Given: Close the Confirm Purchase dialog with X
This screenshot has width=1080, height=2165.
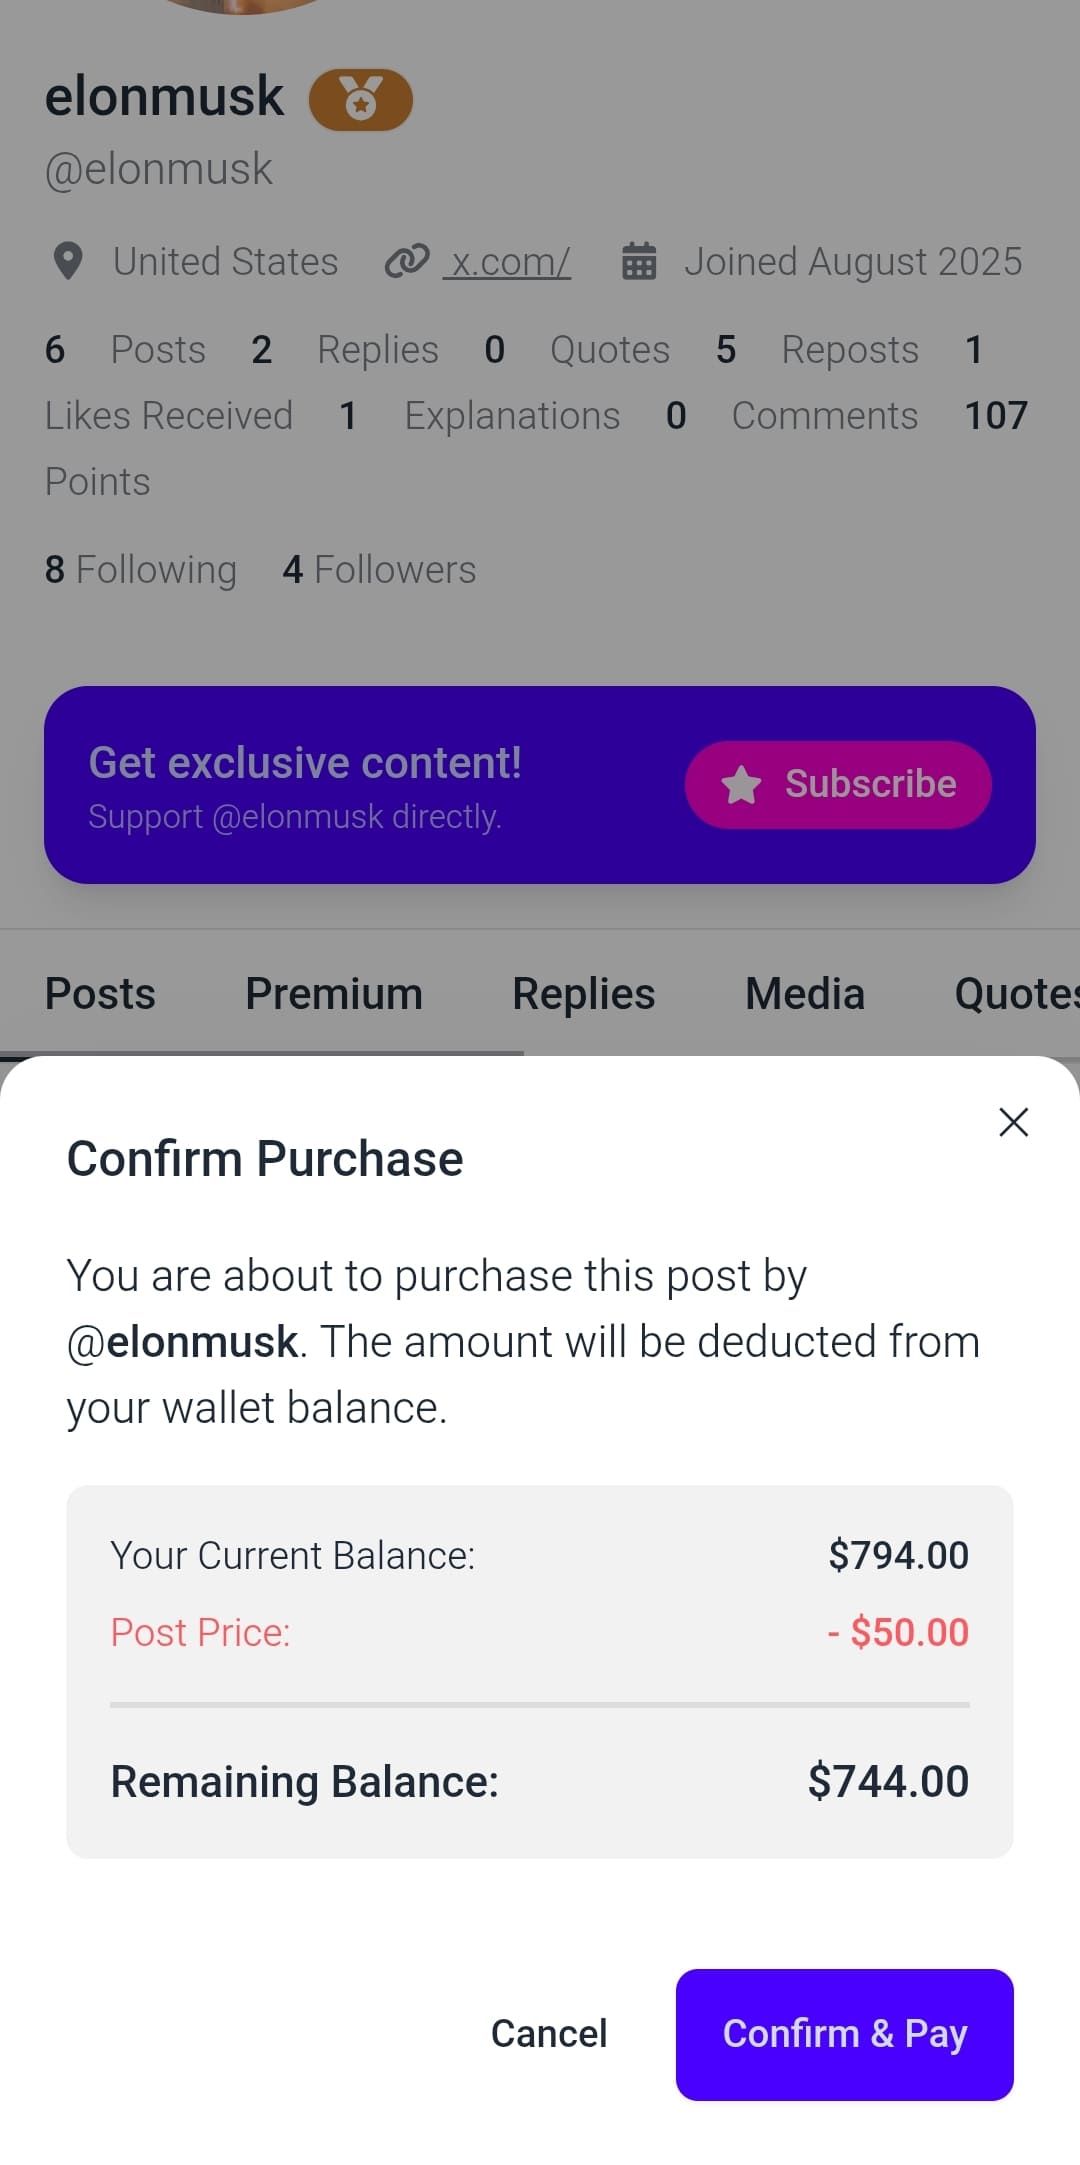Looking at the screenshot, I should pyautogui.click(x=1013, y=1122).
